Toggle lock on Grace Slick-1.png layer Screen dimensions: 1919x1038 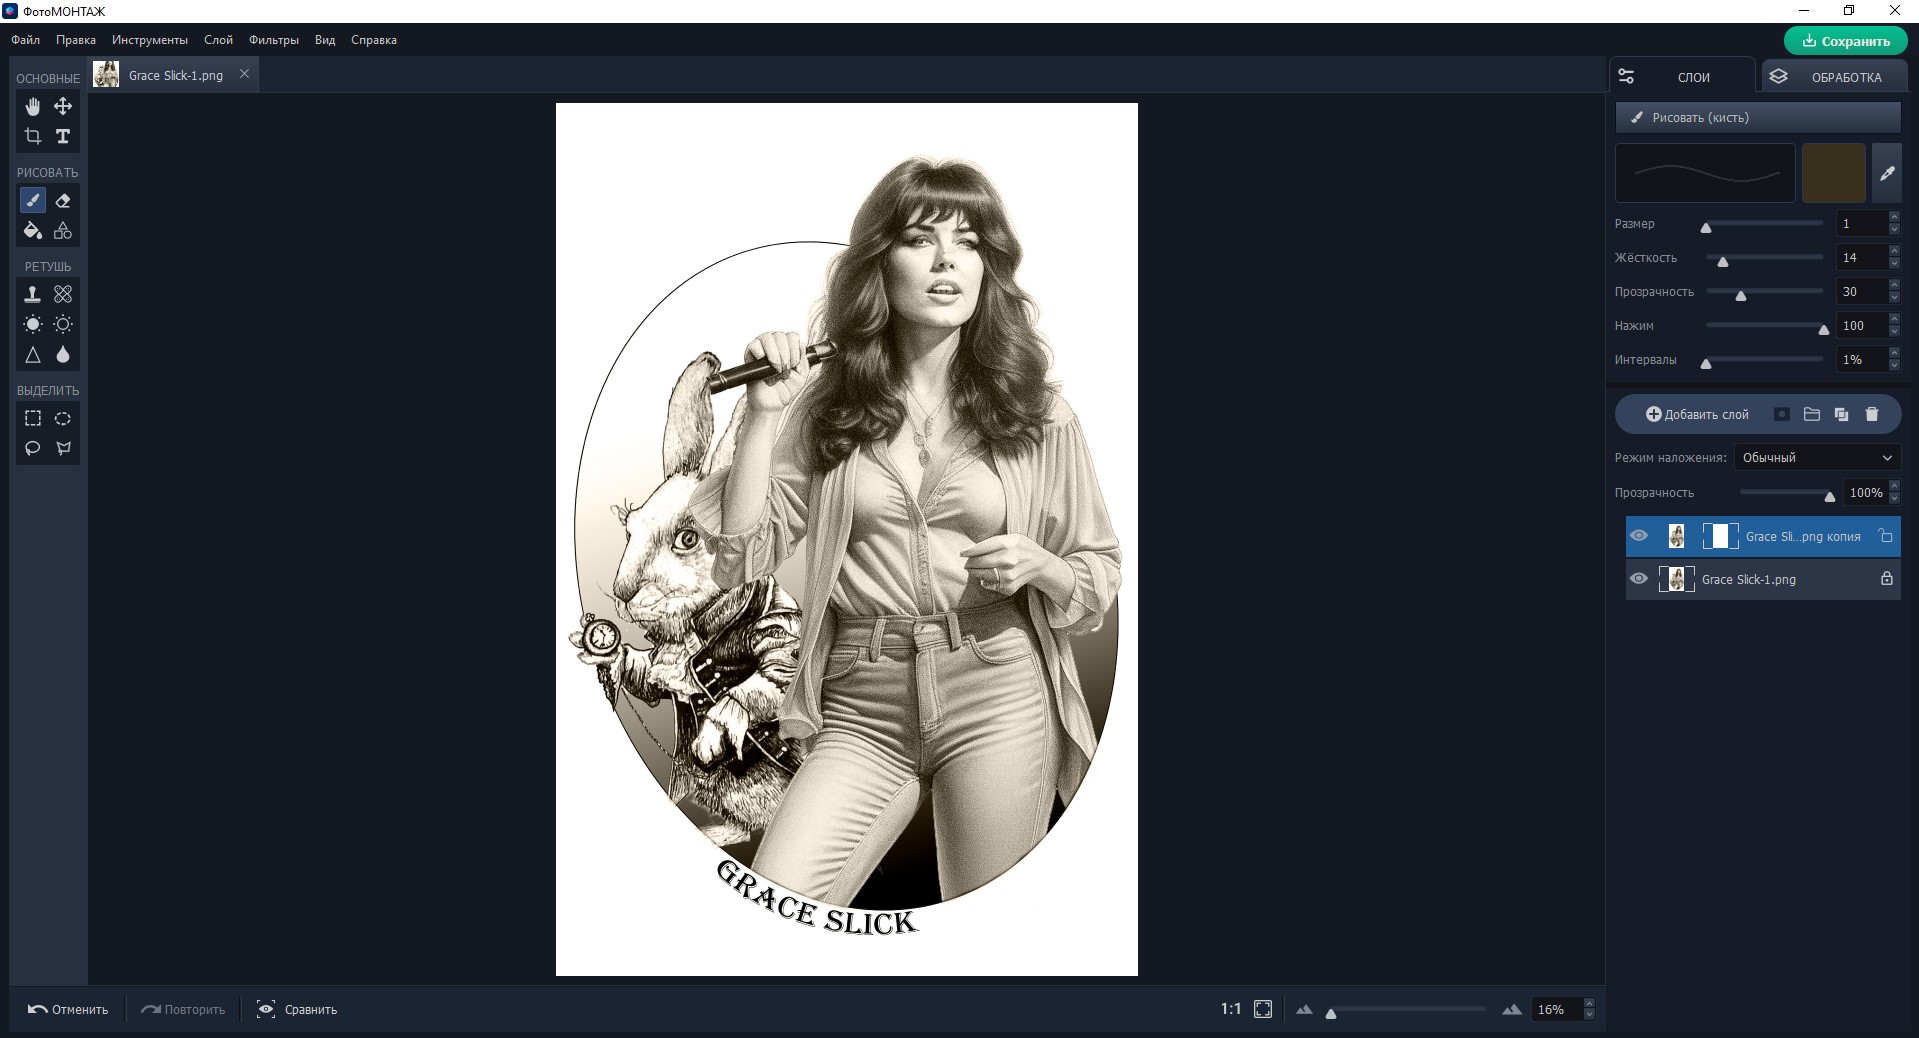[x=1886, y=579]
